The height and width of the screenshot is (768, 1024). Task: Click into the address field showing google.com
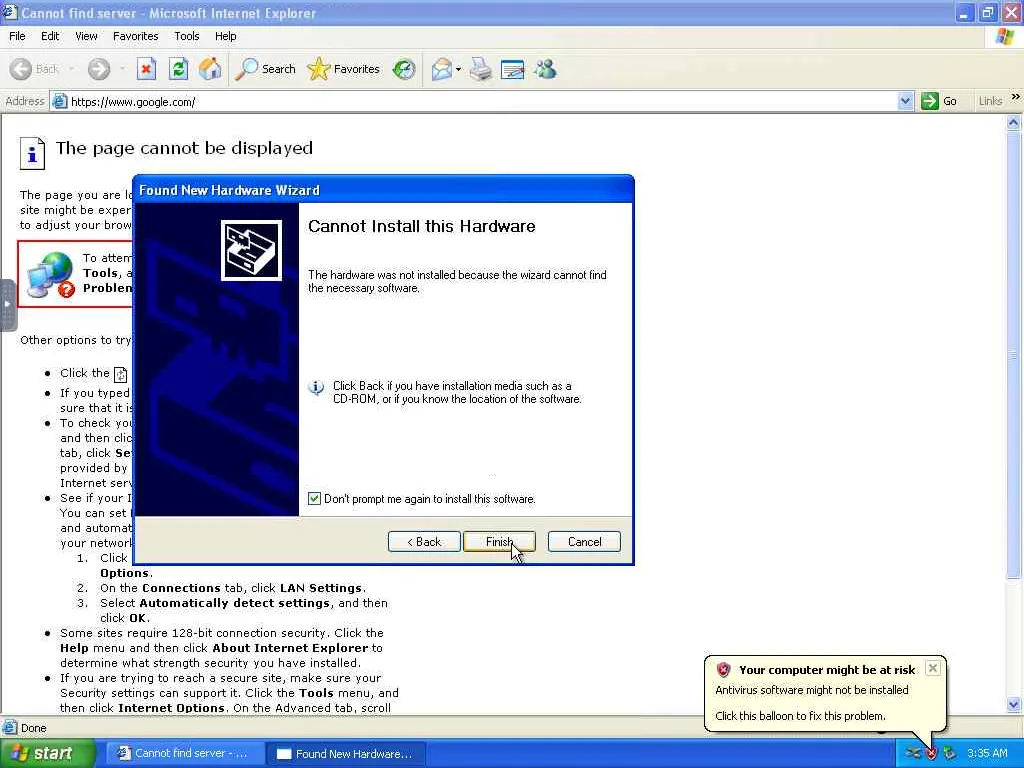[x=483, y=101]
